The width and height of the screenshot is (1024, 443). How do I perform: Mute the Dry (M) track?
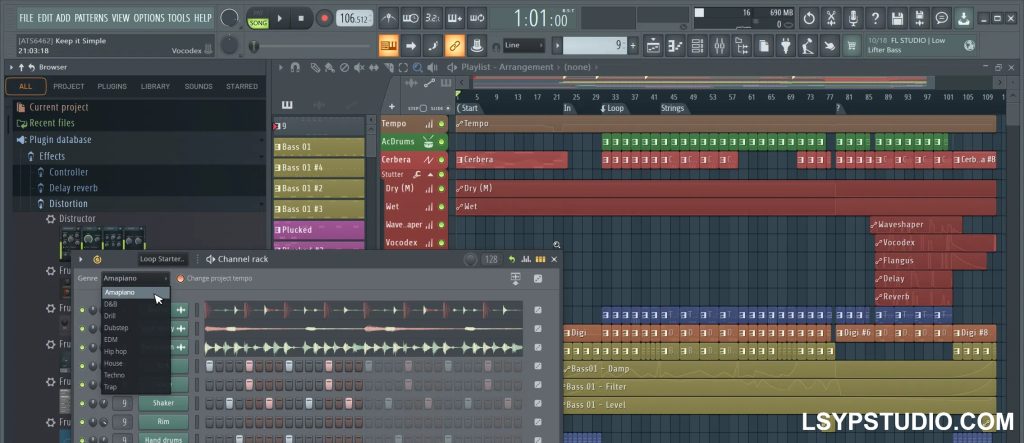441,189
